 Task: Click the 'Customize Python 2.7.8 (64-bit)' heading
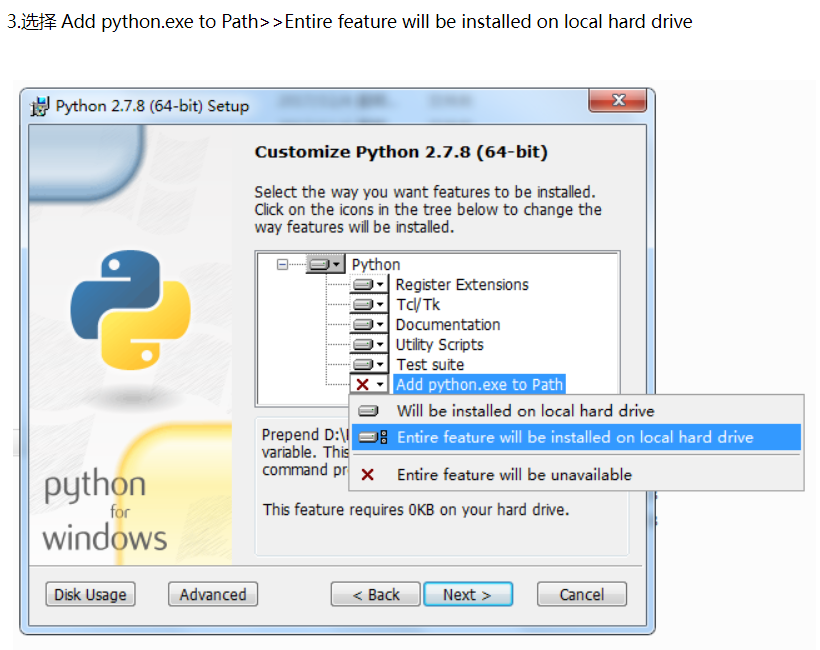401,152
